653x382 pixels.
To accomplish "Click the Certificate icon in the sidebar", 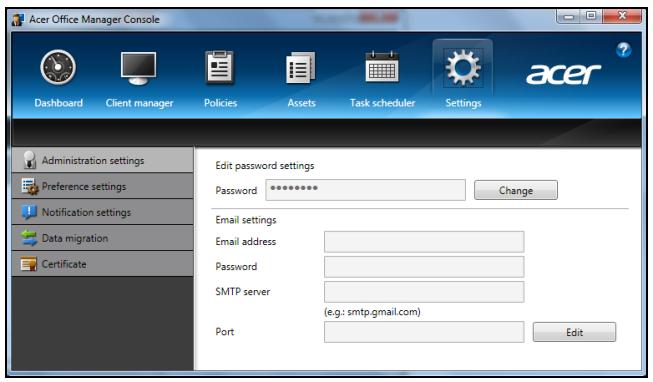I will point(29,264).
